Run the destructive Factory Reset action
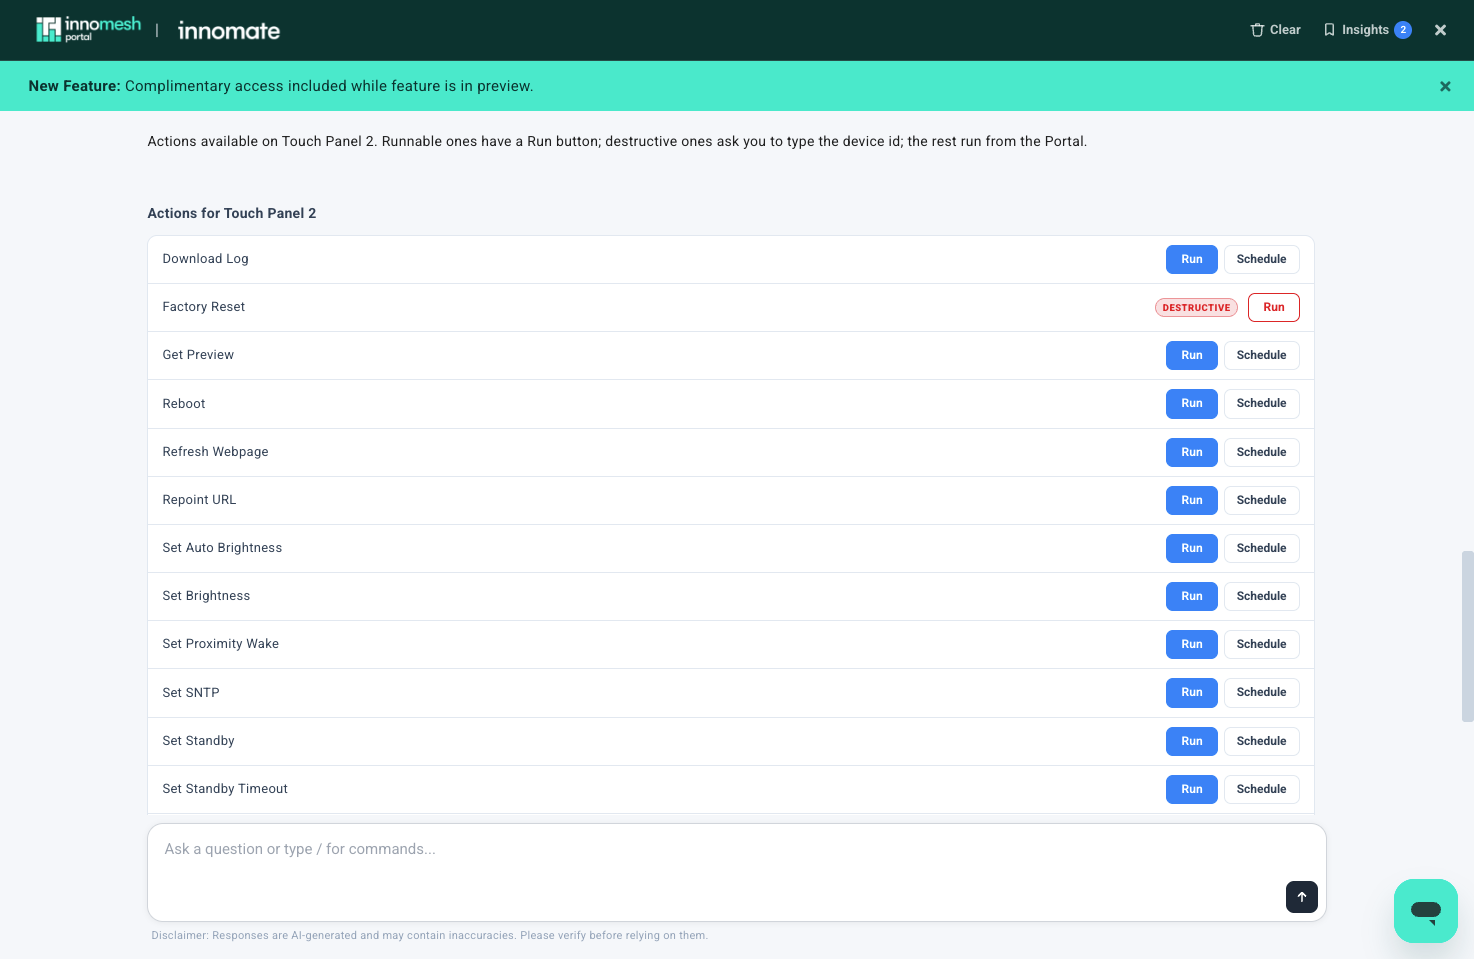 pos(1274,307)
